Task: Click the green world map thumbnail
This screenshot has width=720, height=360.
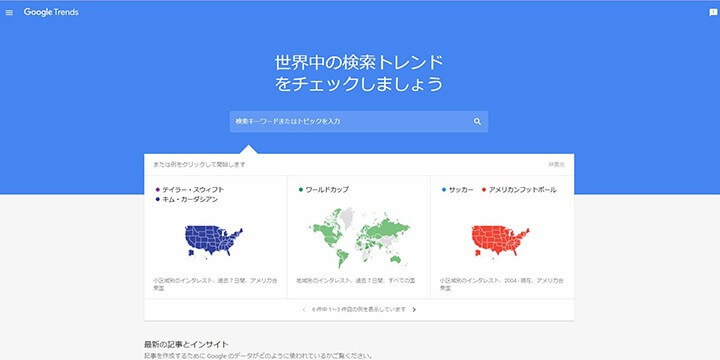Action: pos(360,237)
